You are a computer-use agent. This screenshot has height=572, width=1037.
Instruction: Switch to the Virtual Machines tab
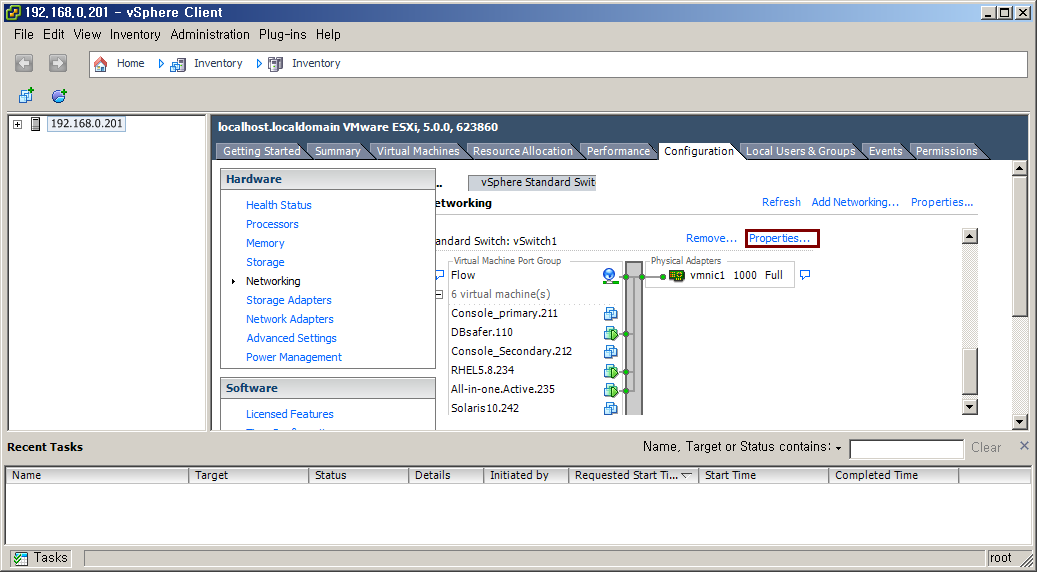(x=418, y=151)
